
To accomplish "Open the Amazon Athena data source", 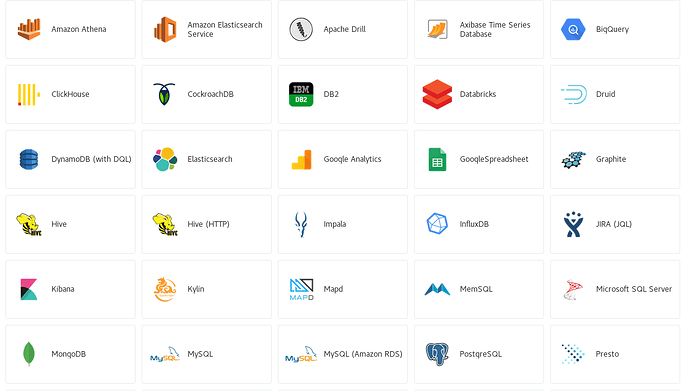I will coord(70,29).
